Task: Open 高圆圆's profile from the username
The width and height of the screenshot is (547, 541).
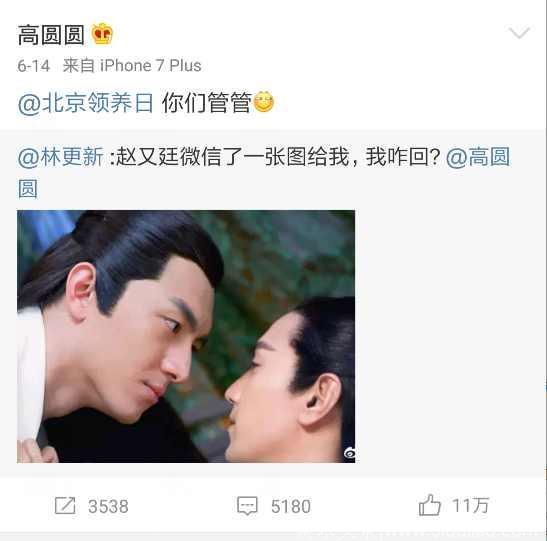Action: [51, 35]
